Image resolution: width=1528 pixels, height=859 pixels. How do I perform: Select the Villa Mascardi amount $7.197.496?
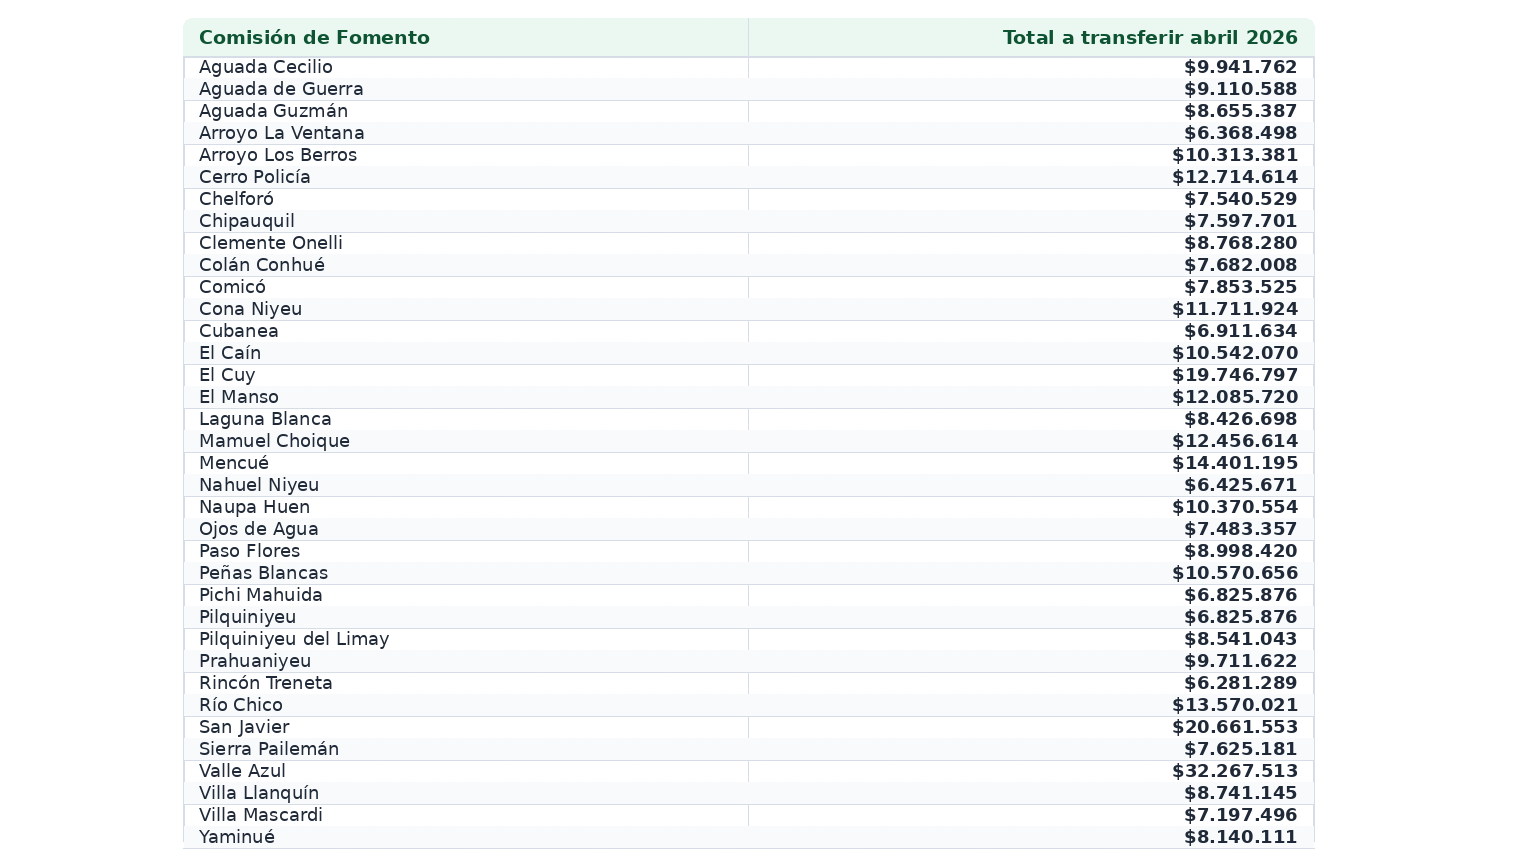1241,815
